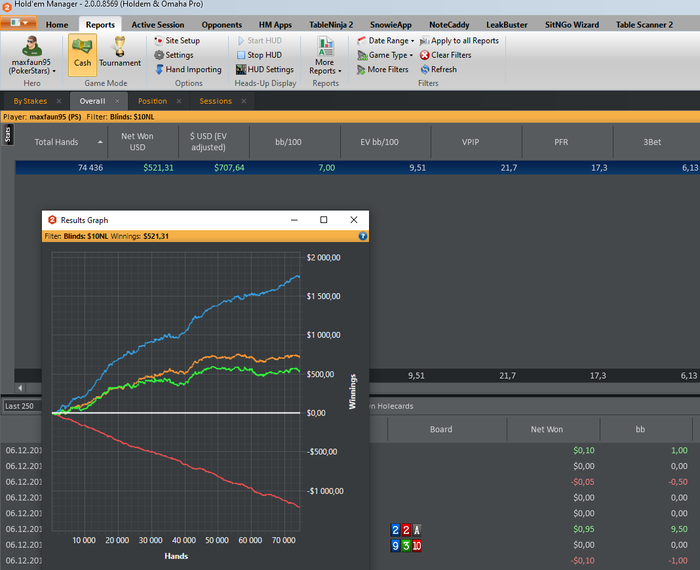
Task: Sort by Total Hands column
Action: click(62, 142)
